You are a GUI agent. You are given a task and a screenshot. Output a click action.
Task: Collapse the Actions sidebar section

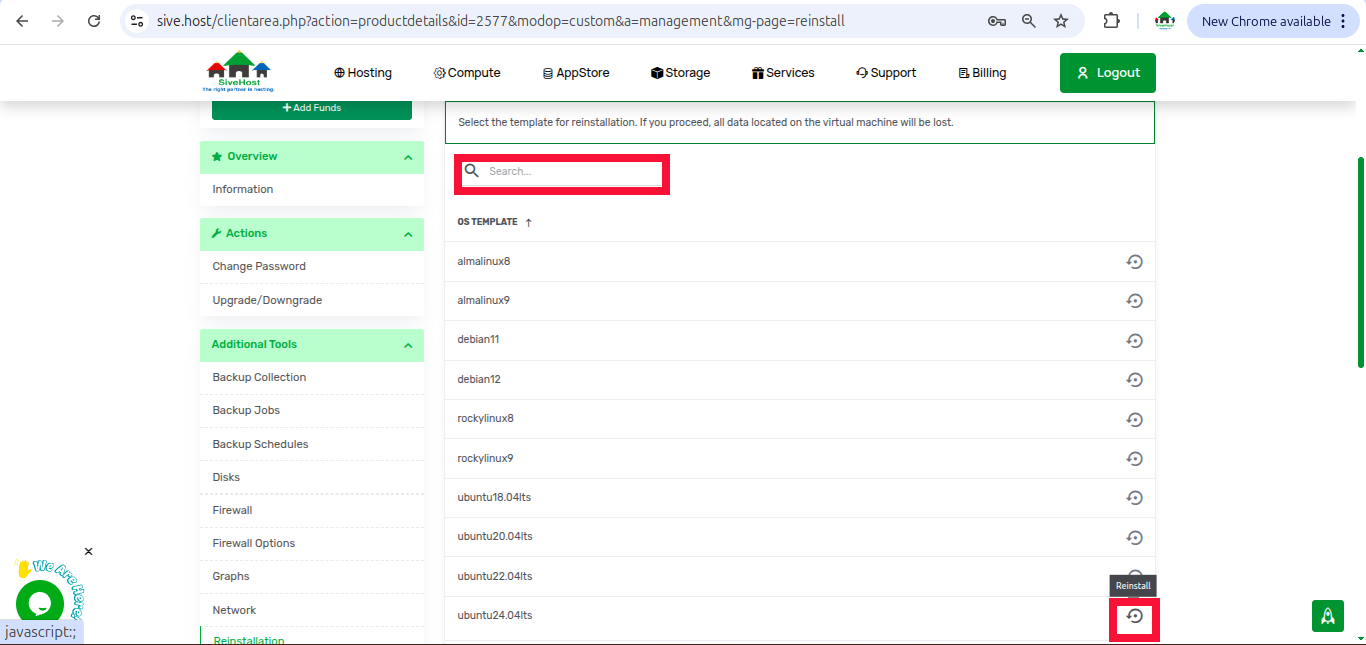click(x=408, y=234)
